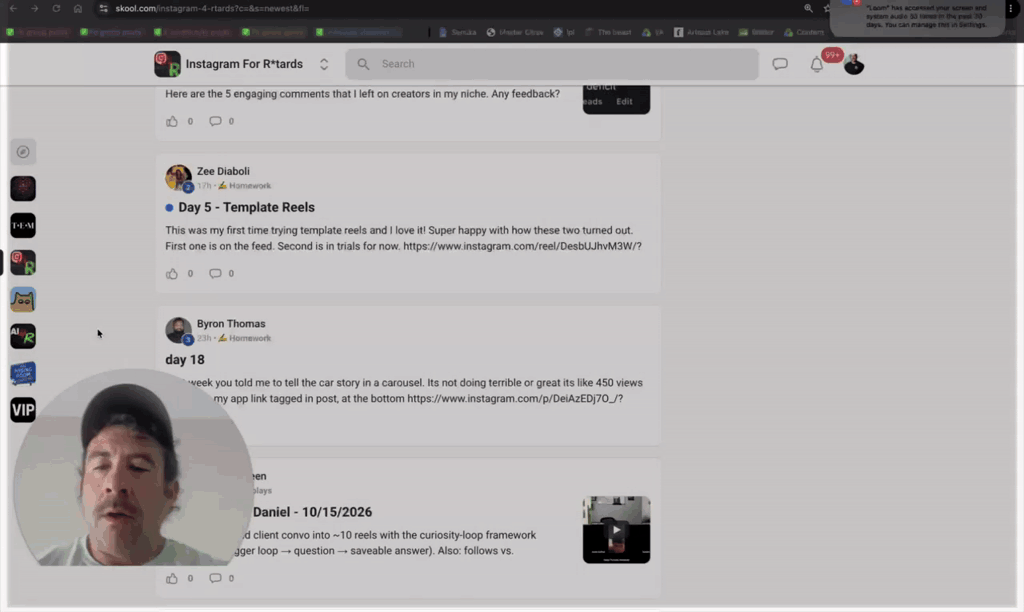Open the Instagram For R*tards community name
Image resolution: width=1024 pixels, height=612 pixels.
(x=244, y=64)
